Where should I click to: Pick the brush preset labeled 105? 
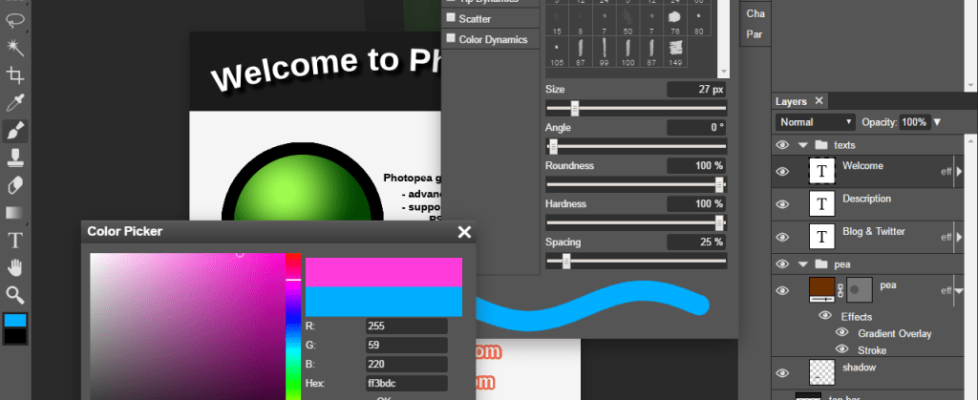(x=556, y=52)
